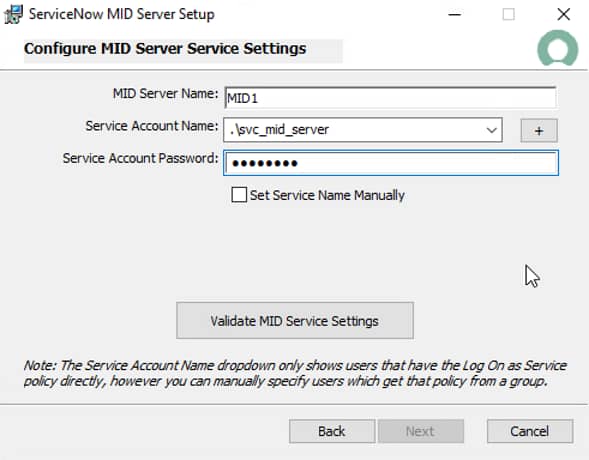Click the 'Configure MID Server Service Settings' heading
Screen dimensions: 589x460
pyautogui.click(x=165, y=49)
